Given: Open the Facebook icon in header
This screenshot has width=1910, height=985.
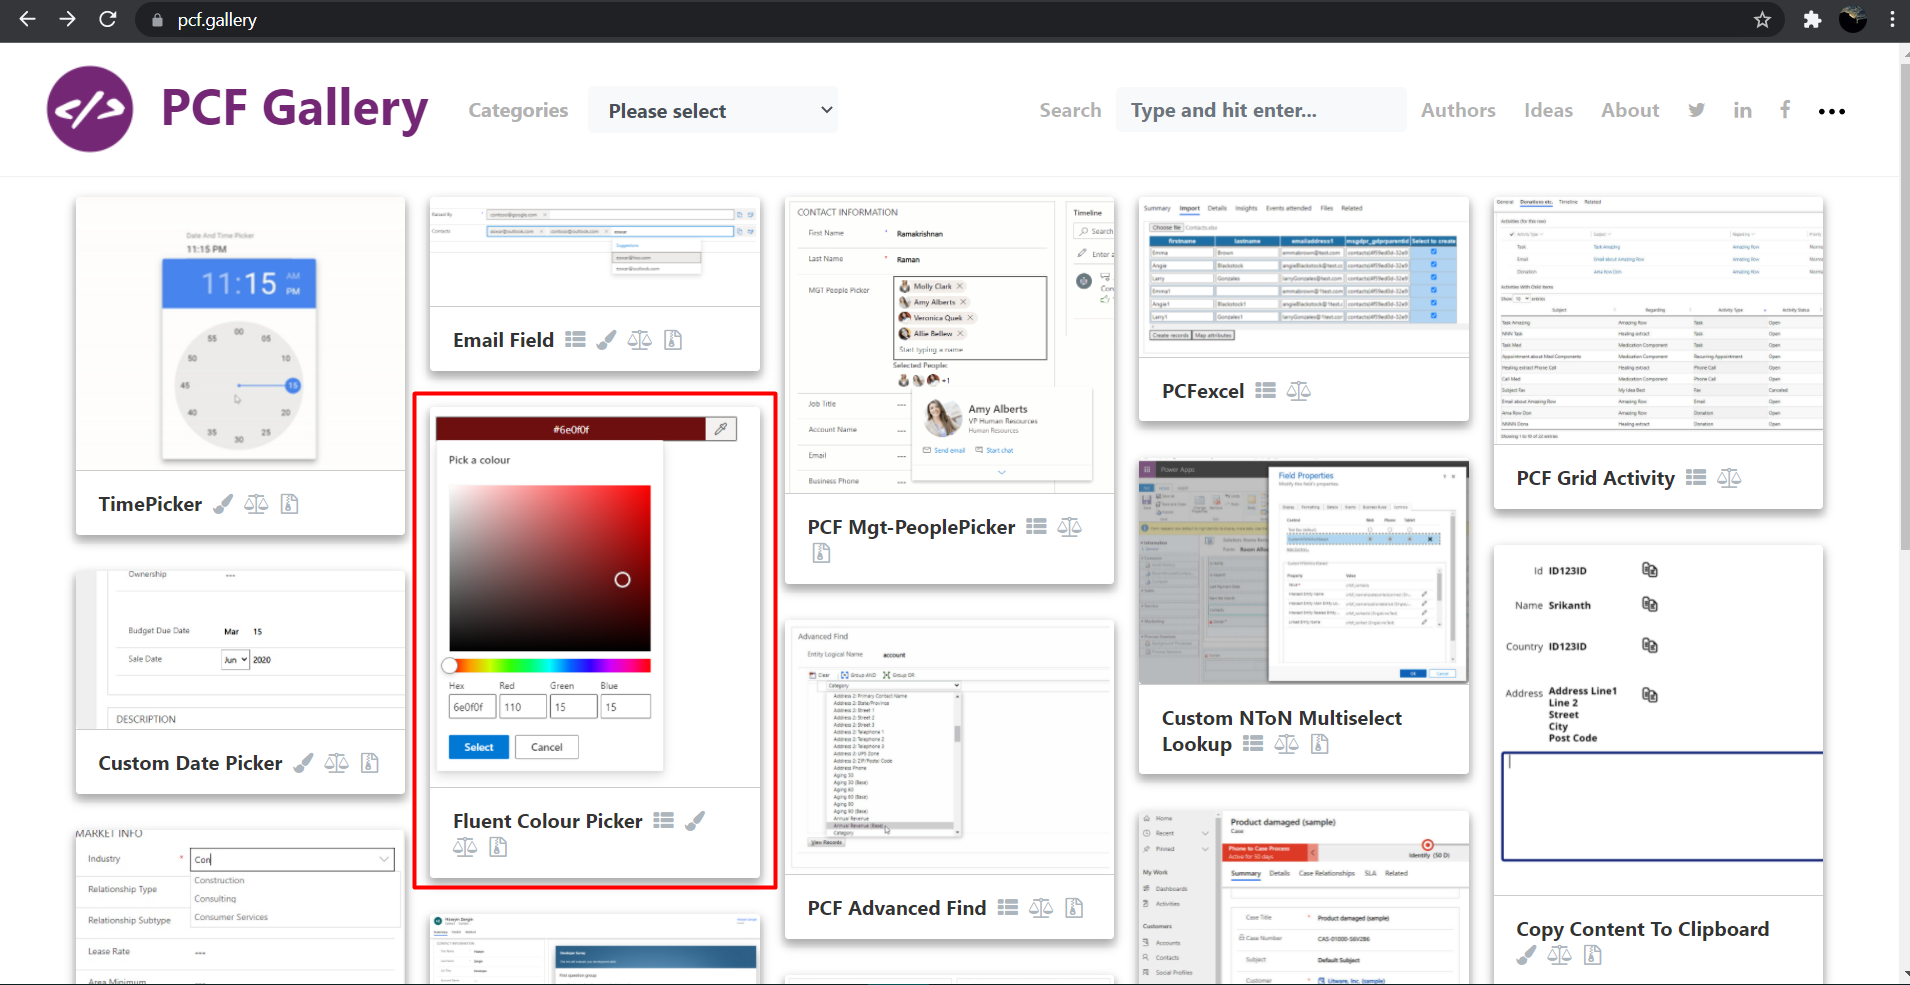Looking at the screenshot, I should point(1785,110).
